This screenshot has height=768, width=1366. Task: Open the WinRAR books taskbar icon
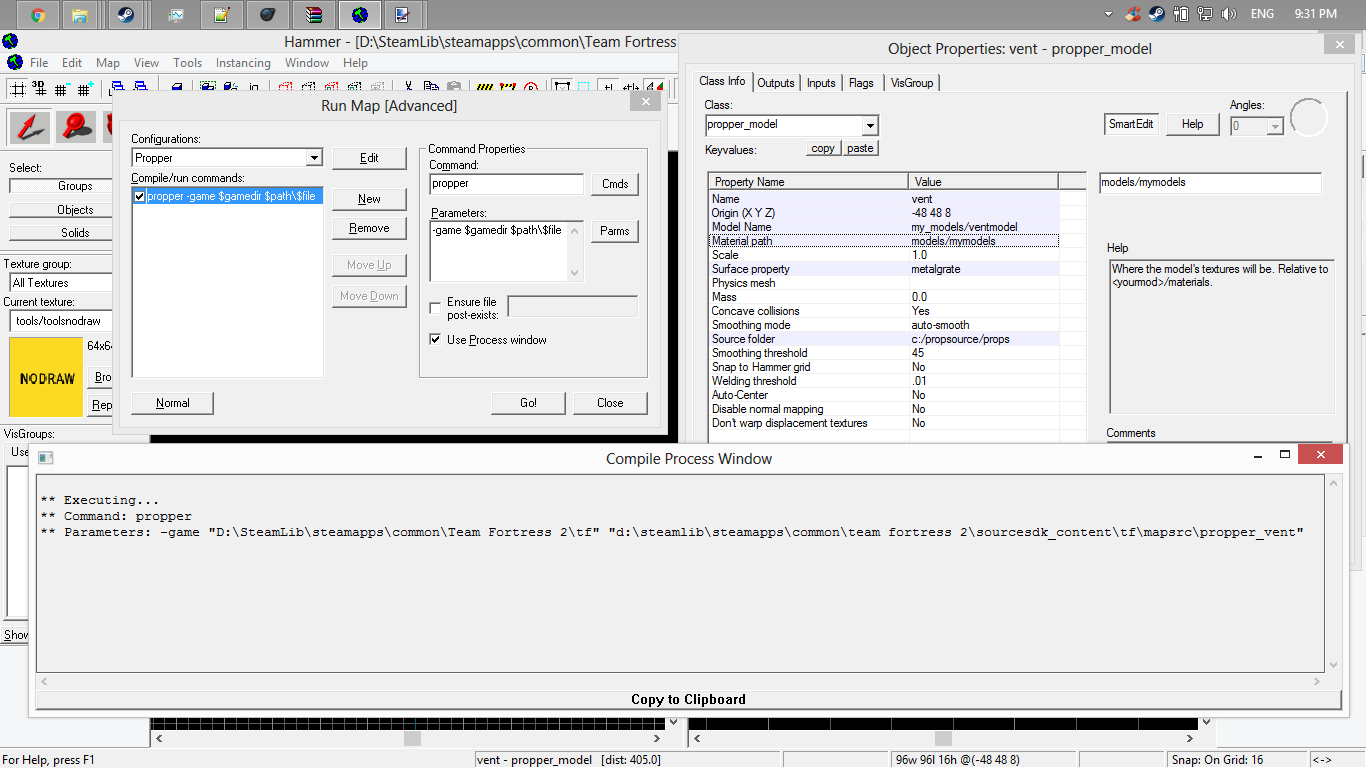[x=314, y=15]
